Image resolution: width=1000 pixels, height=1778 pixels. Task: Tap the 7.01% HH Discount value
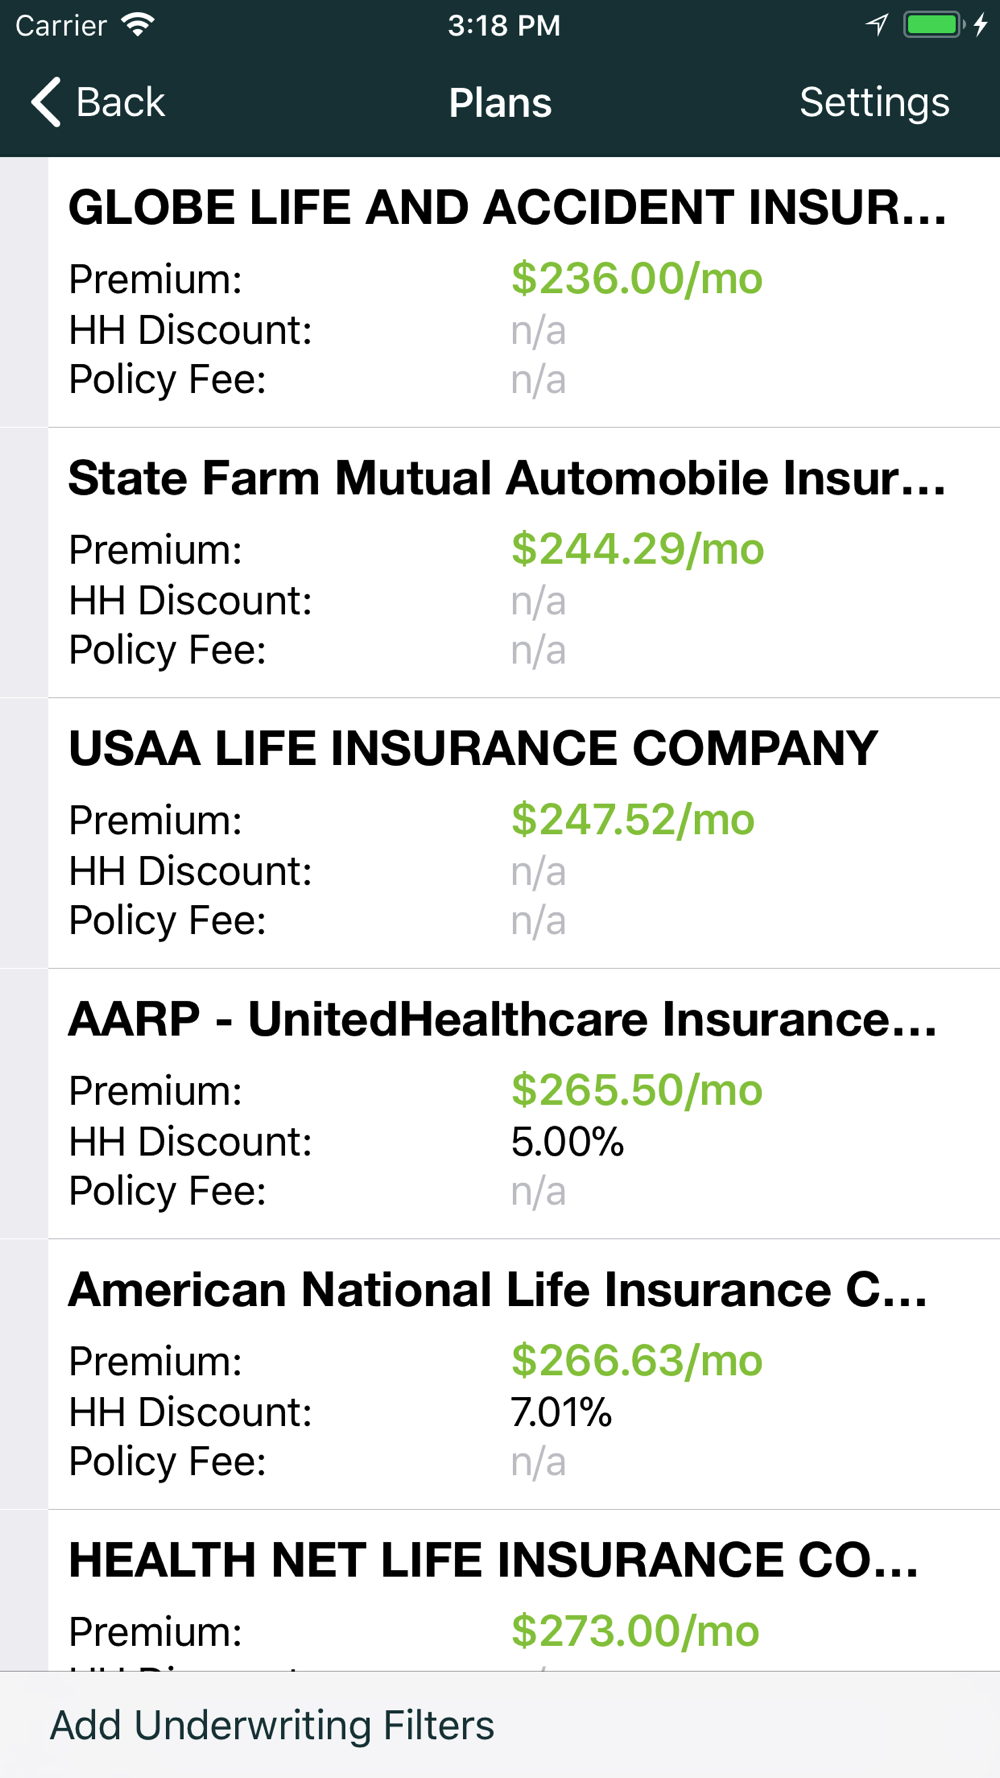(561, 1412)
